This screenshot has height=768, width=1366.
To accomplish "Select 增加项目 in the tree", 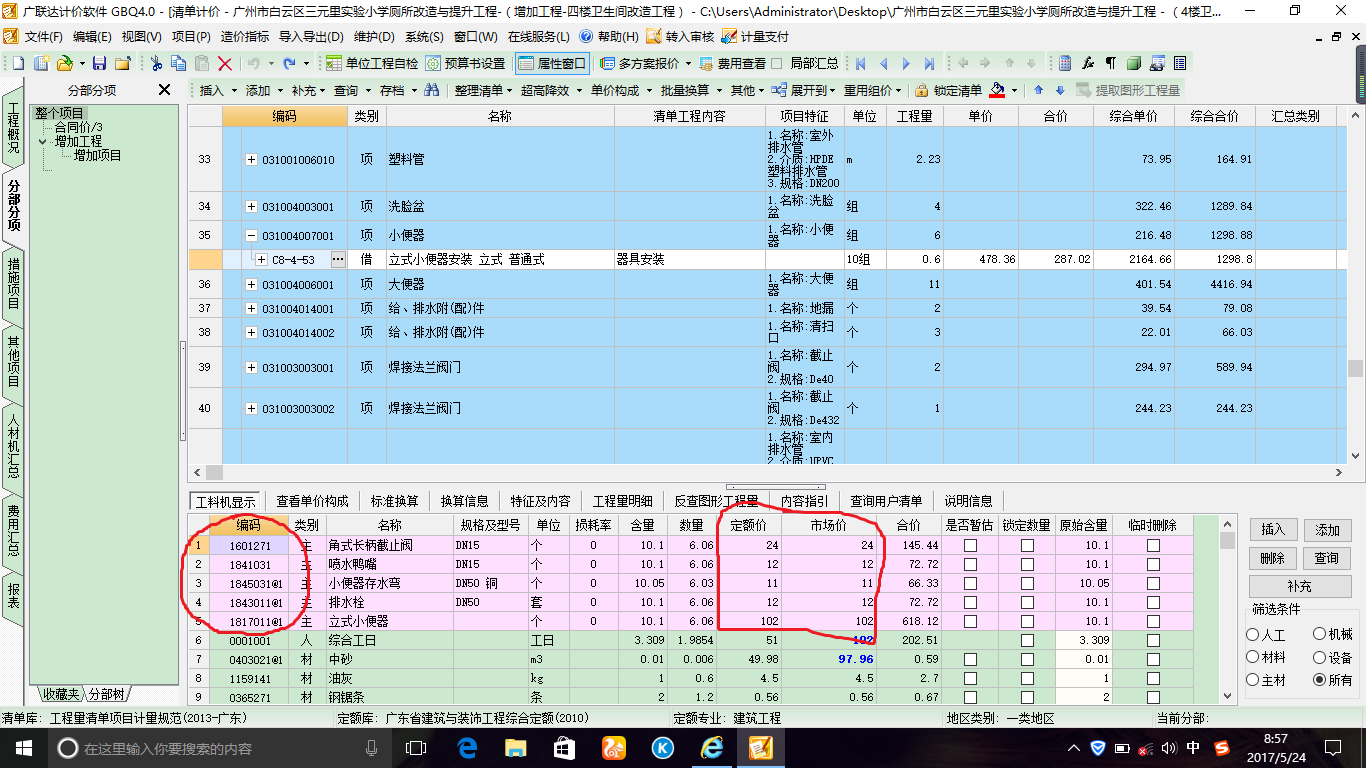I will coord(97,155).
